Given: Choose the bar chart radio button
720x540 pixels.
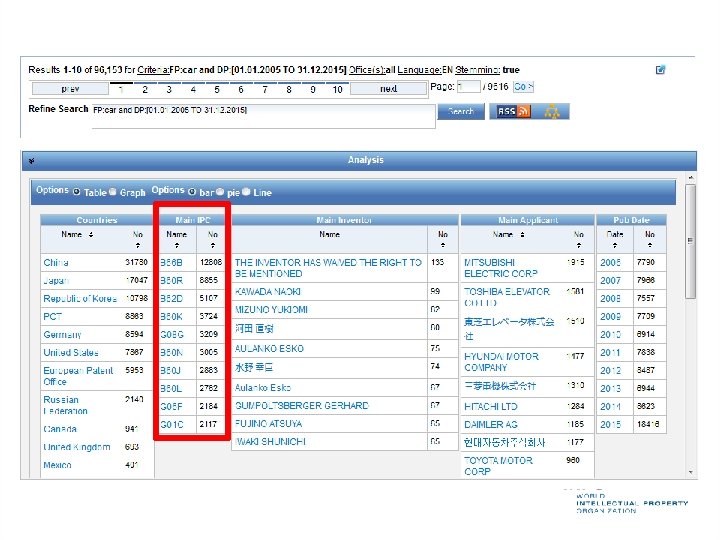Looking at the screenshot, I should (x=191, y=191).
